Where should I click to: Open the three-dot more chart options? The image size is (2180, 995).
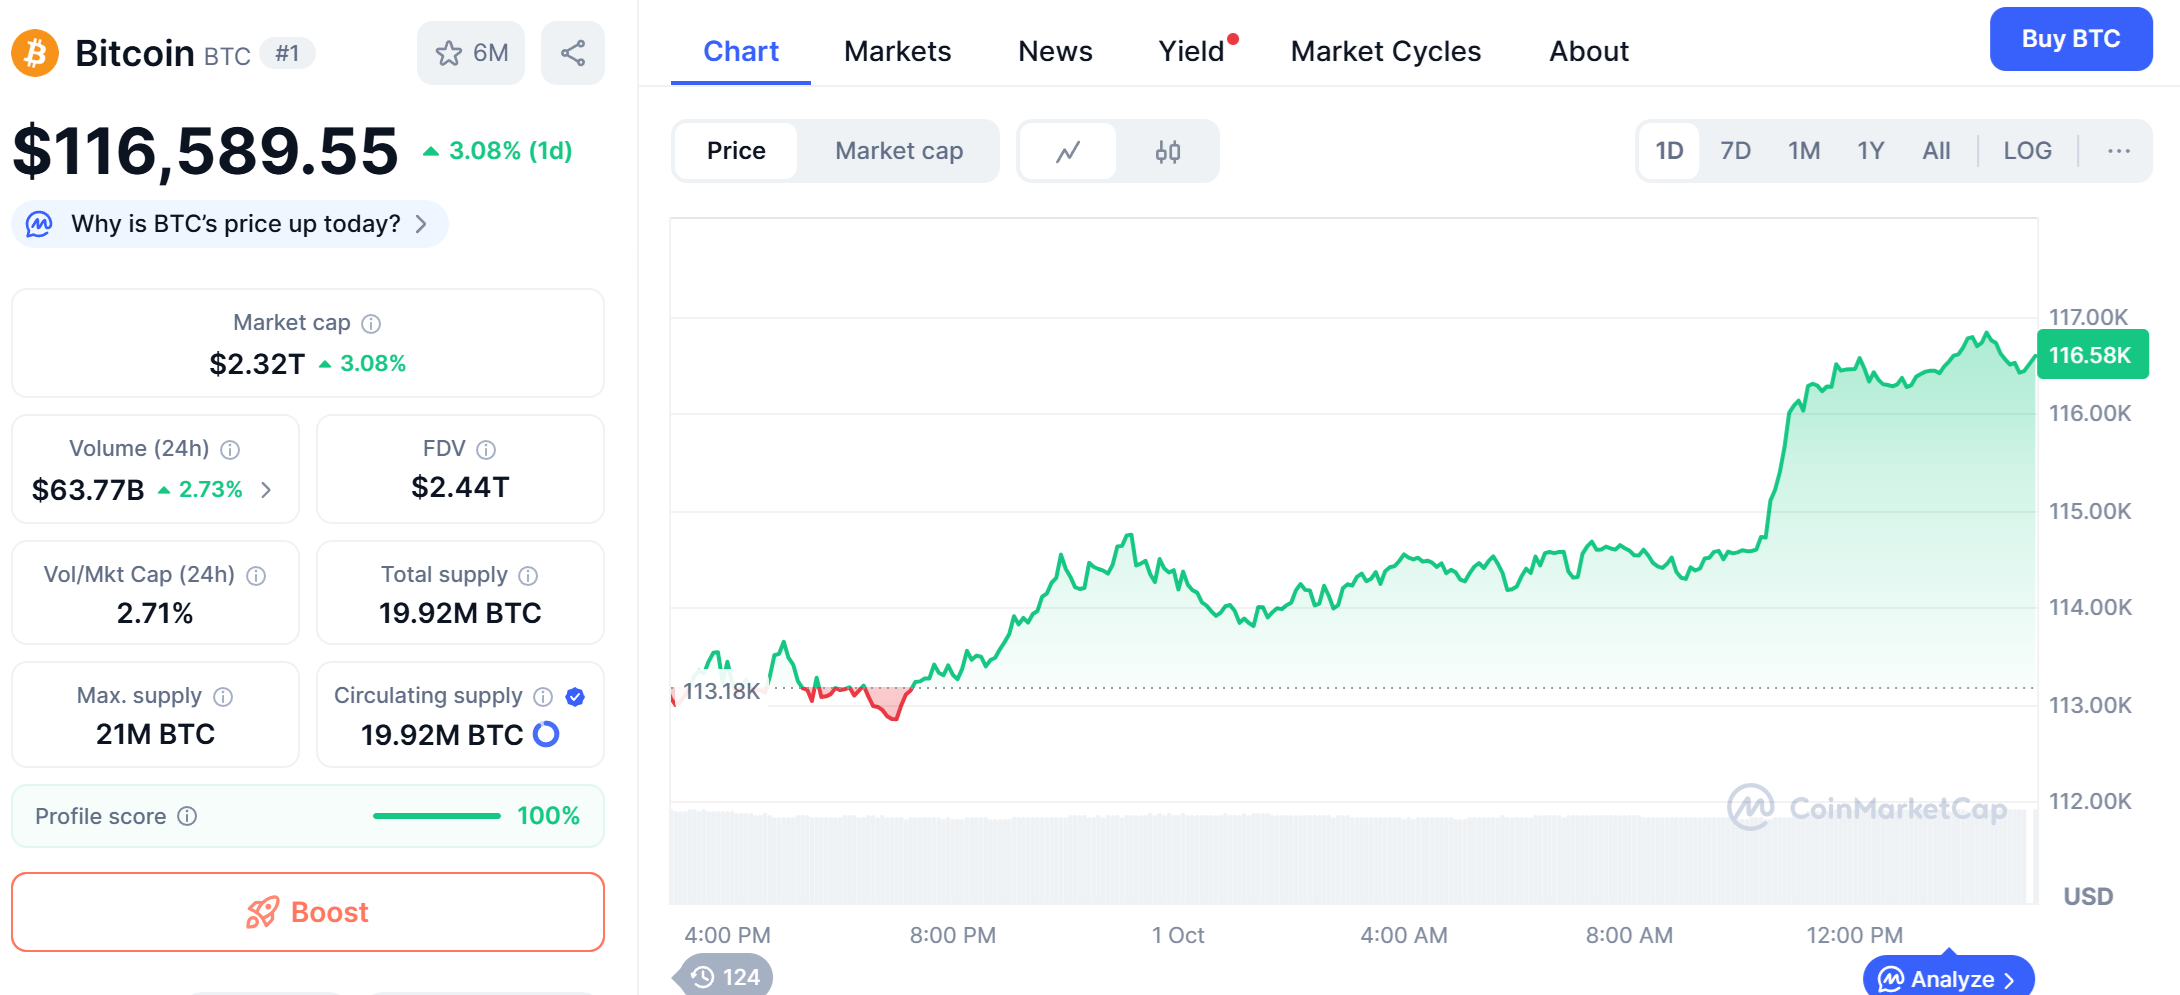[2118, 151]
